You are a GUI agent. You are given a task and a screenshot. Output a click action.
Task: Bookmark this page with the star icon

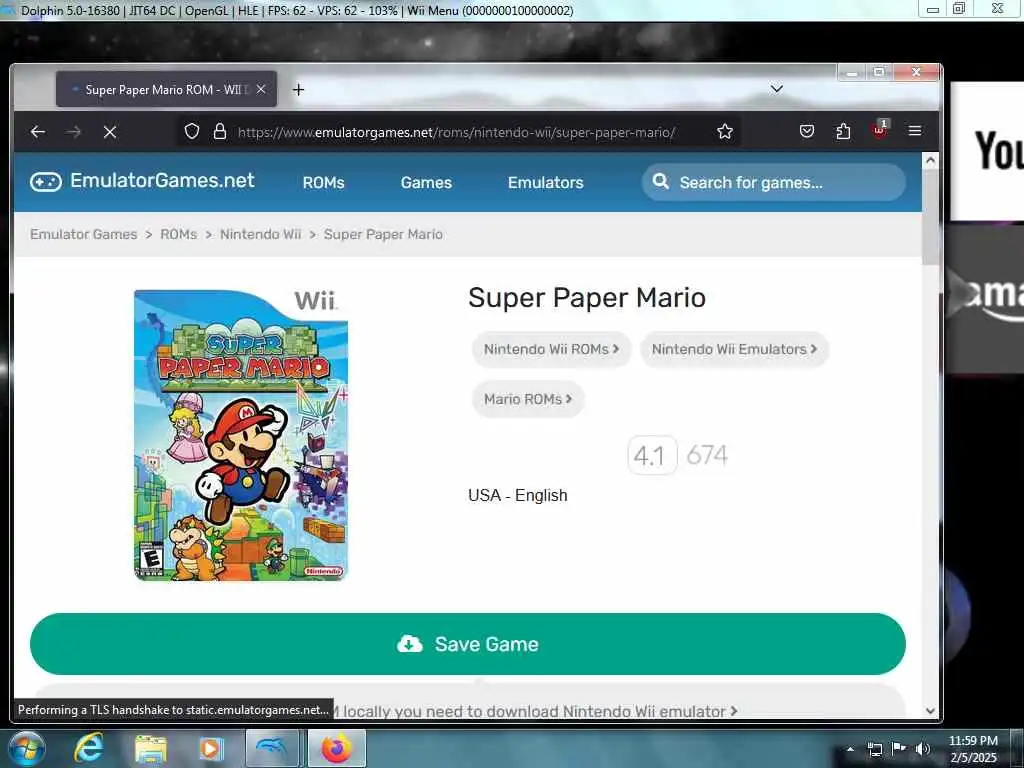pyautogui.click(x=725, y=131)
